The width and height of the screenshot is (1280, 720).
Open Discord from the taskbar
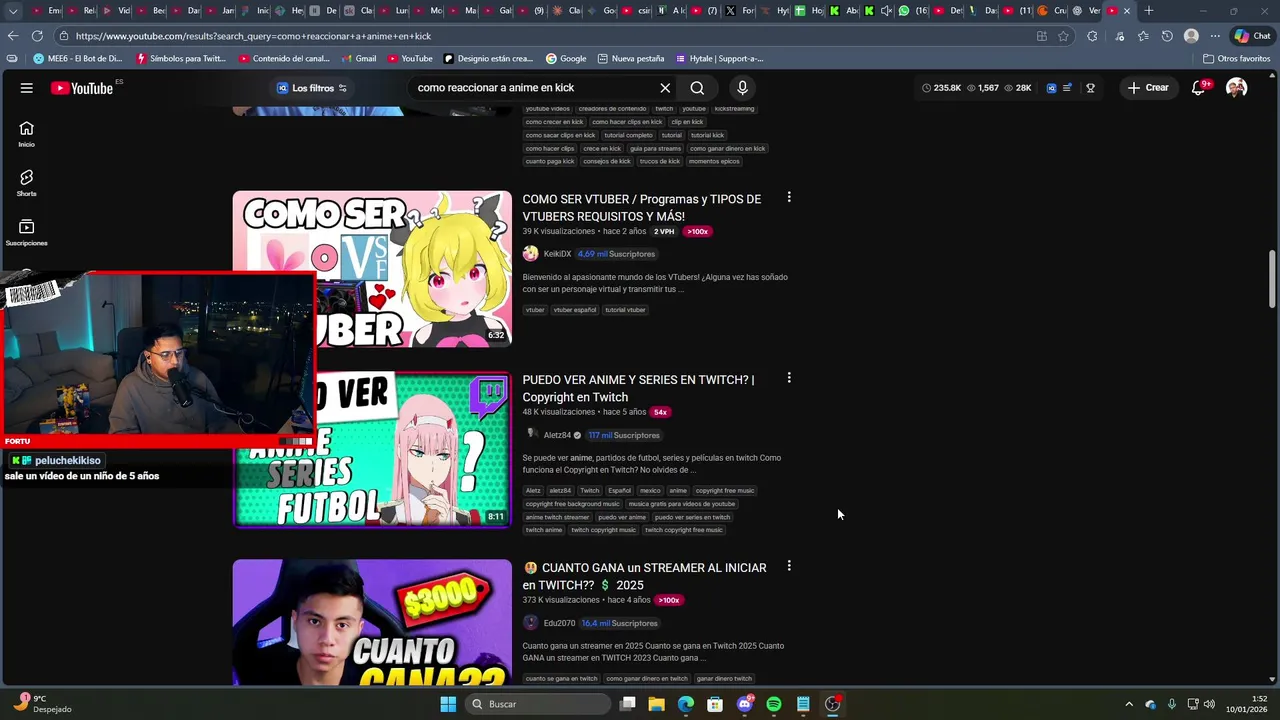[x=744, y=704]
